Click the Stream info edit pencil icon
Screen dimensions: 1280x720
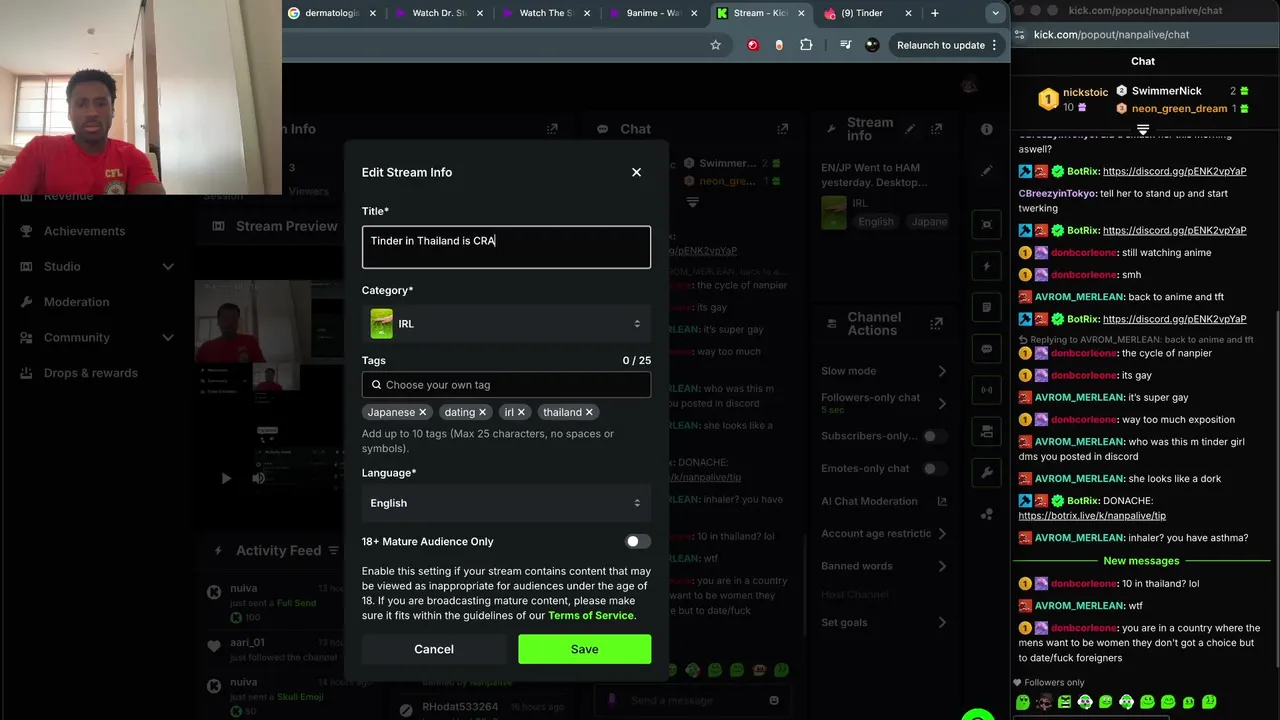[910, 129]
